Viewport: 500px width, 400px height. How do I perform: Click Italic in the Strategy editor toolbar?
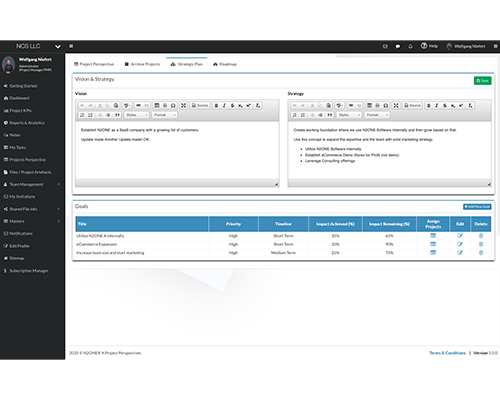click(437, 106)
